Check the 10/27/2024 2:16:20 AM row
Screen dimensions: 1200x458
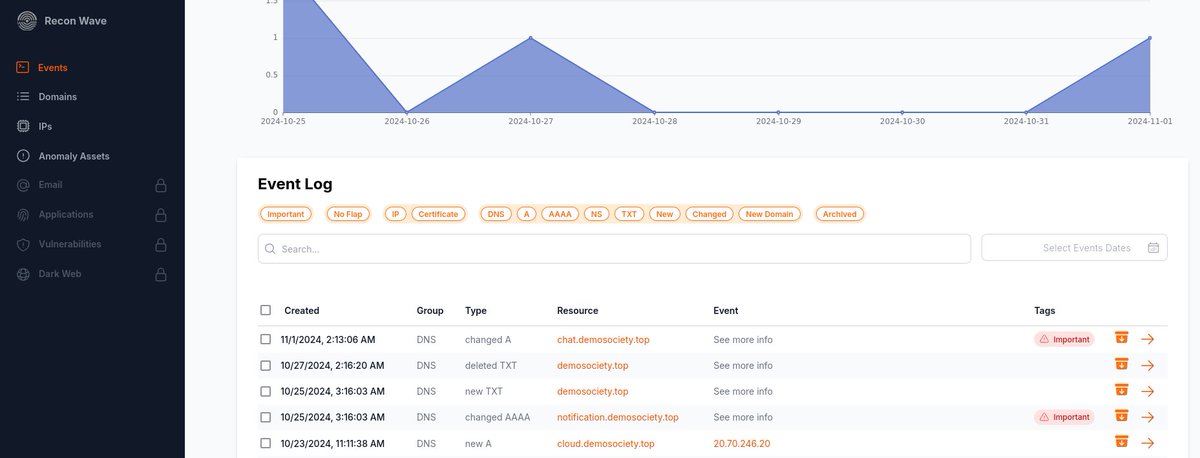point(265,365)
